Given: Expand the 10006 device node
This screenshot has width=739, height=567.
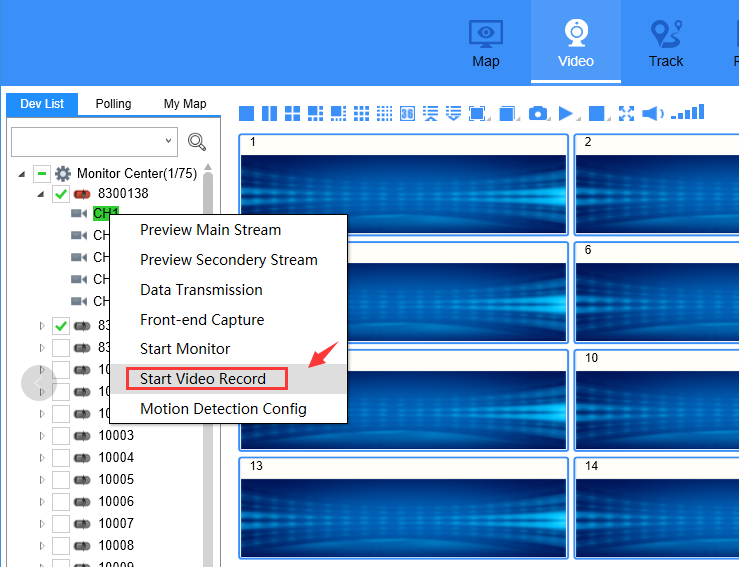Looking at the screenshot, I should [x=42, y=501].
